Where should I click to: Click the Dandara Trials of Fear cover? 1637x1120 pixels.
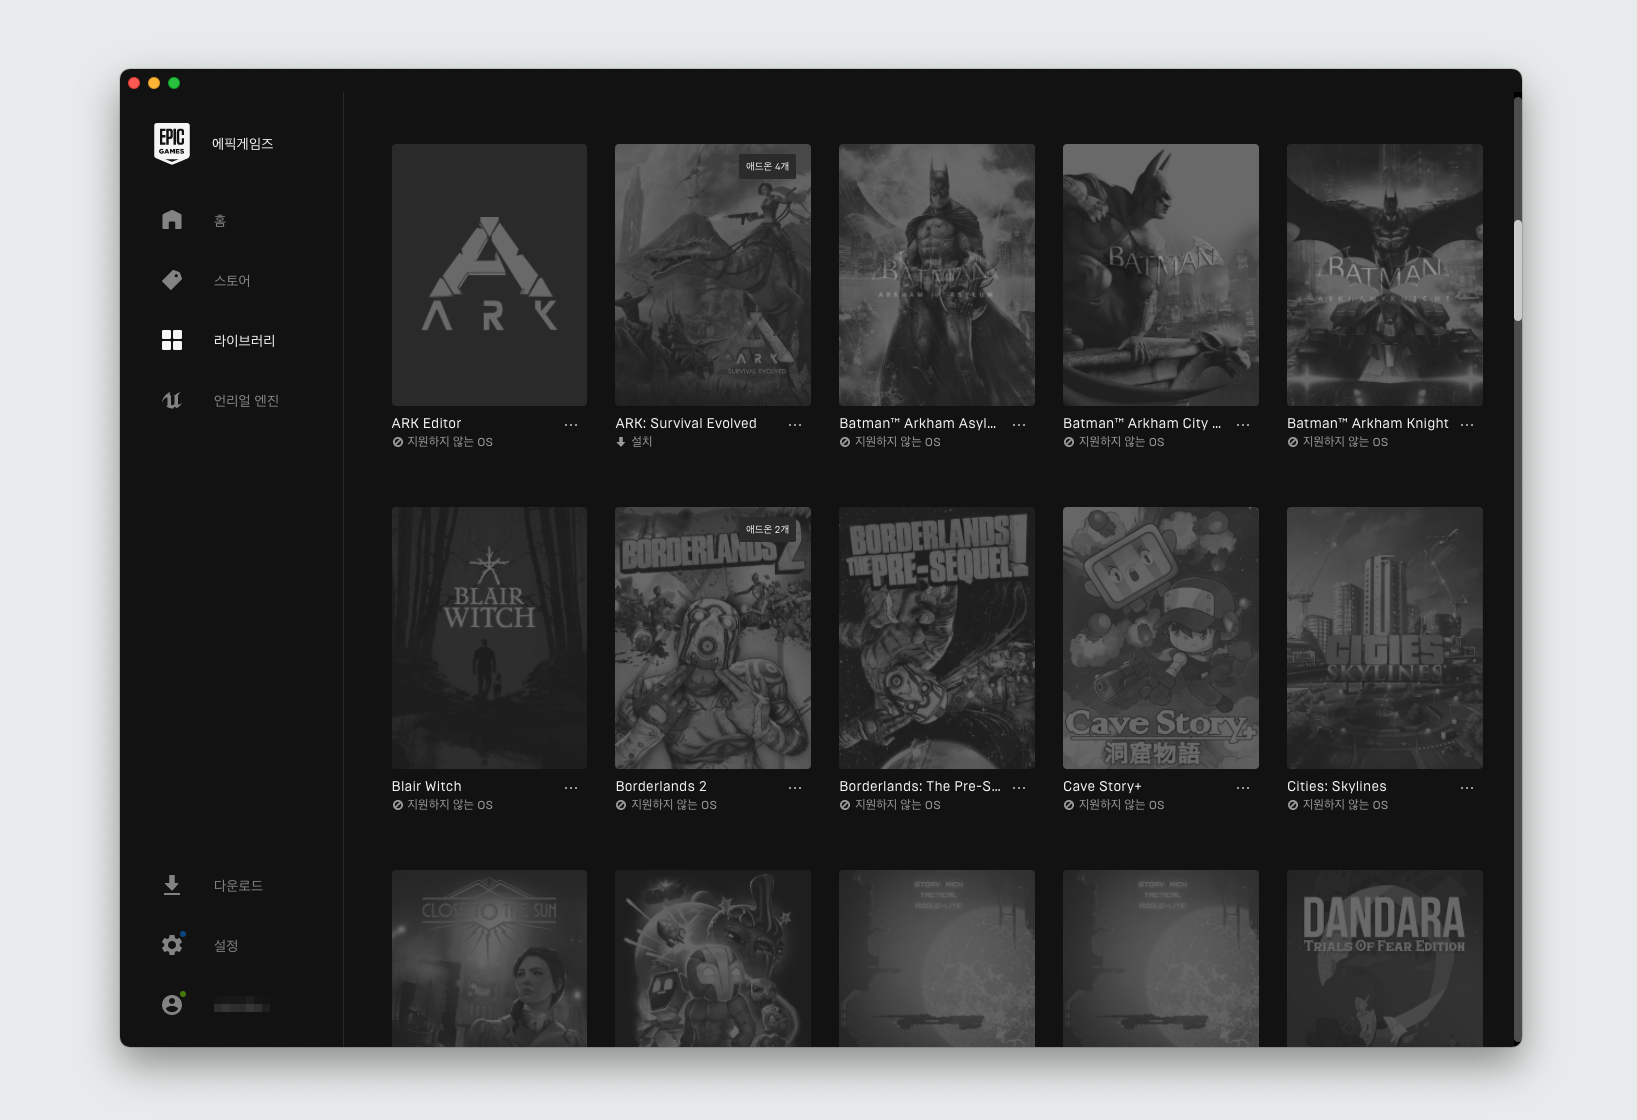pos(1385,958)
